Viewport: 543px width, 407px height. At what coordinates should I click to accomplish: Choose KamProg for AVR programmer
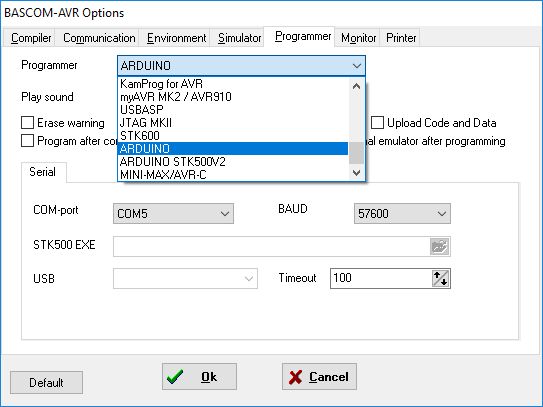point(233,84)
